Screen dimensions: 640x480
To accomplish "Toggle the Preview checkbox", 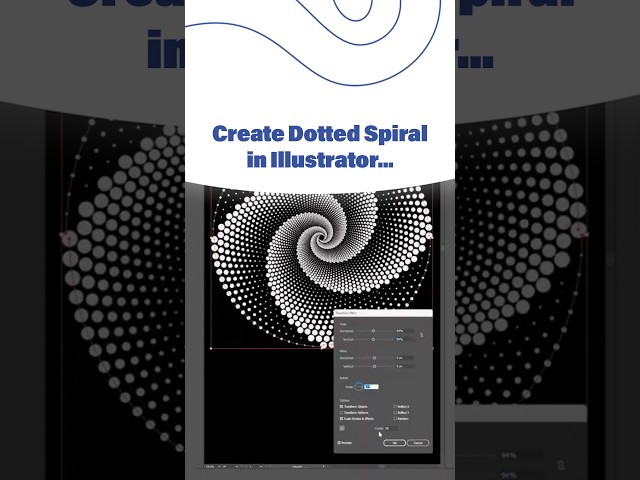I will pyautogui.click(x=339, y=443).
